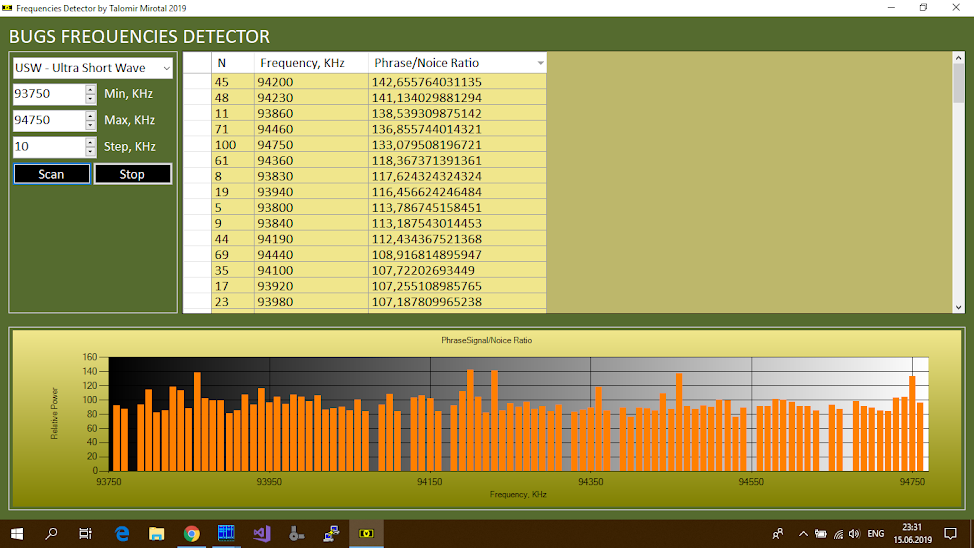
Task: Increase Min KHz value with up spinner arrow
Action: pyautogui.click(x=91, y=89)
